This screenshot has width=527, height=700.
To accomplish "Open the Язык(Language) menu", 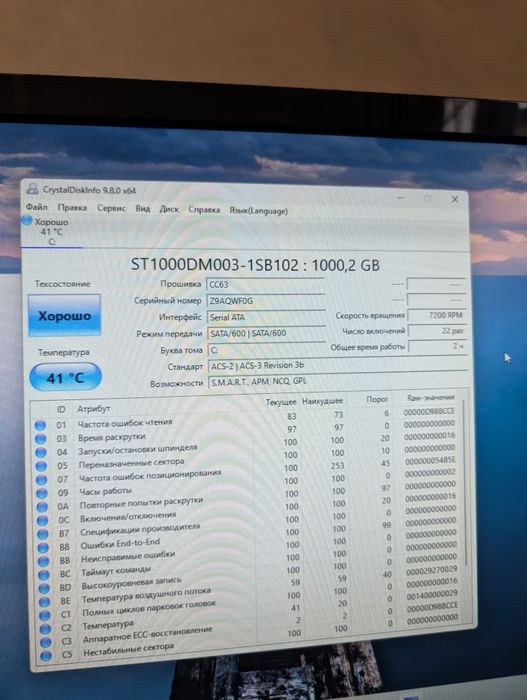I will (x=258, y=211).
